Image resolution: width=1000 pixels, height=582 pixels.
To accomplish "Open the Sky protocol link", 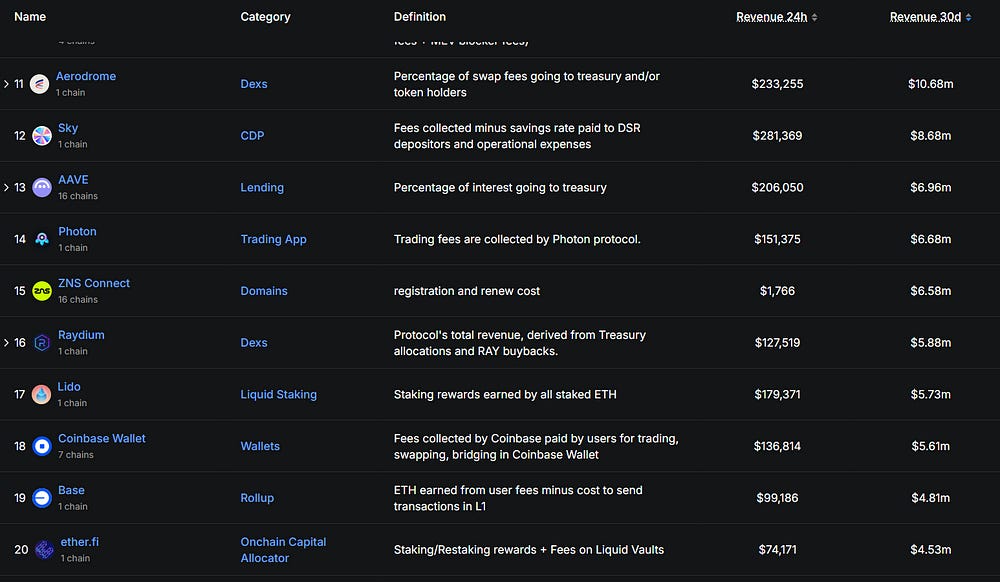I will pos(68,127).
